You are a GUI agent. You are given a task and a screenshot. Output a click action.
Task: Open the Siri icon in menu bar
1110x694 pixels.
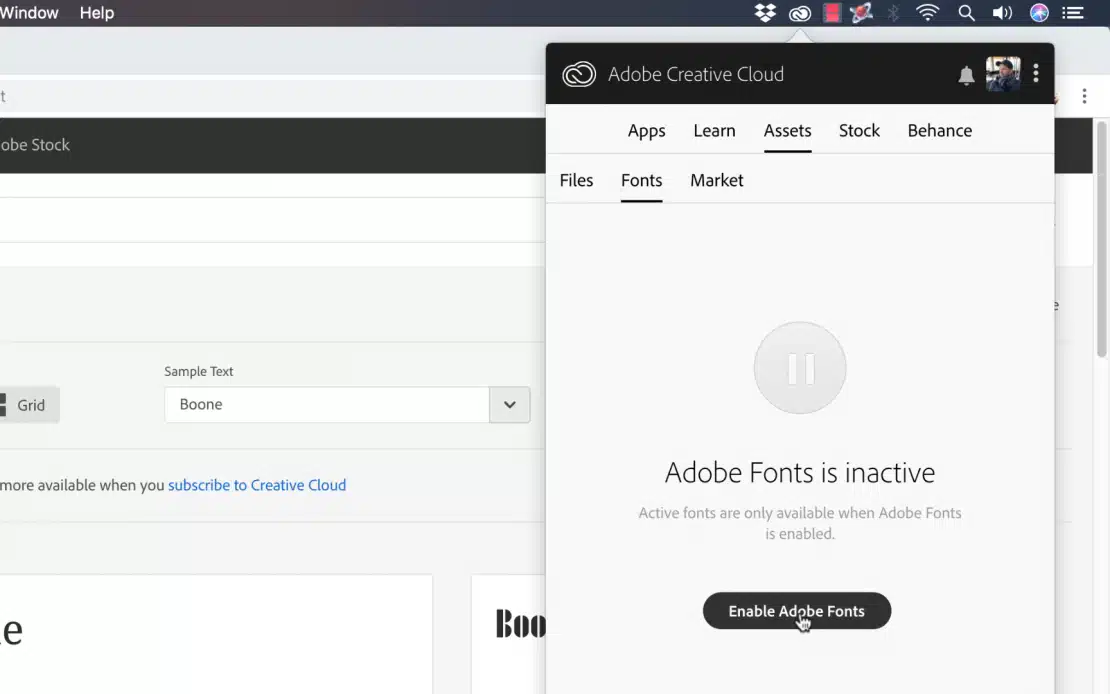point(1039,13)
